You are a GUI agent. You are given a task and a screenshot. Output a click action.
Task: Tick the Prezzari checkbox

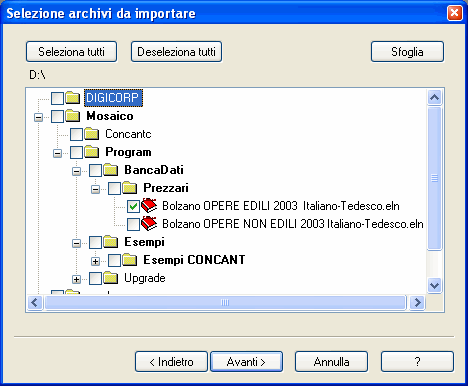tap(114, 188)
